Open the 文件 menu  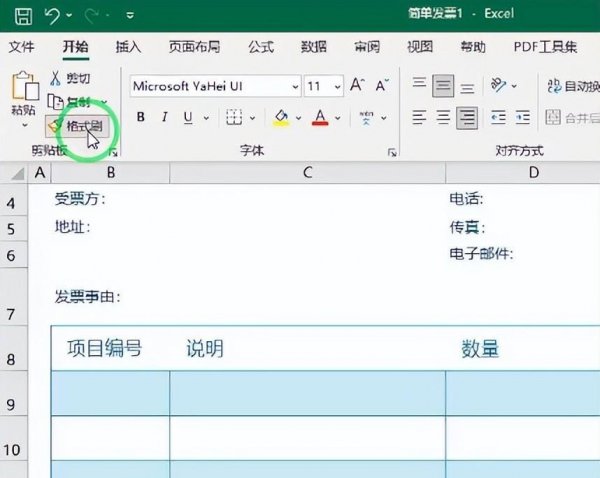click(22, 47)
